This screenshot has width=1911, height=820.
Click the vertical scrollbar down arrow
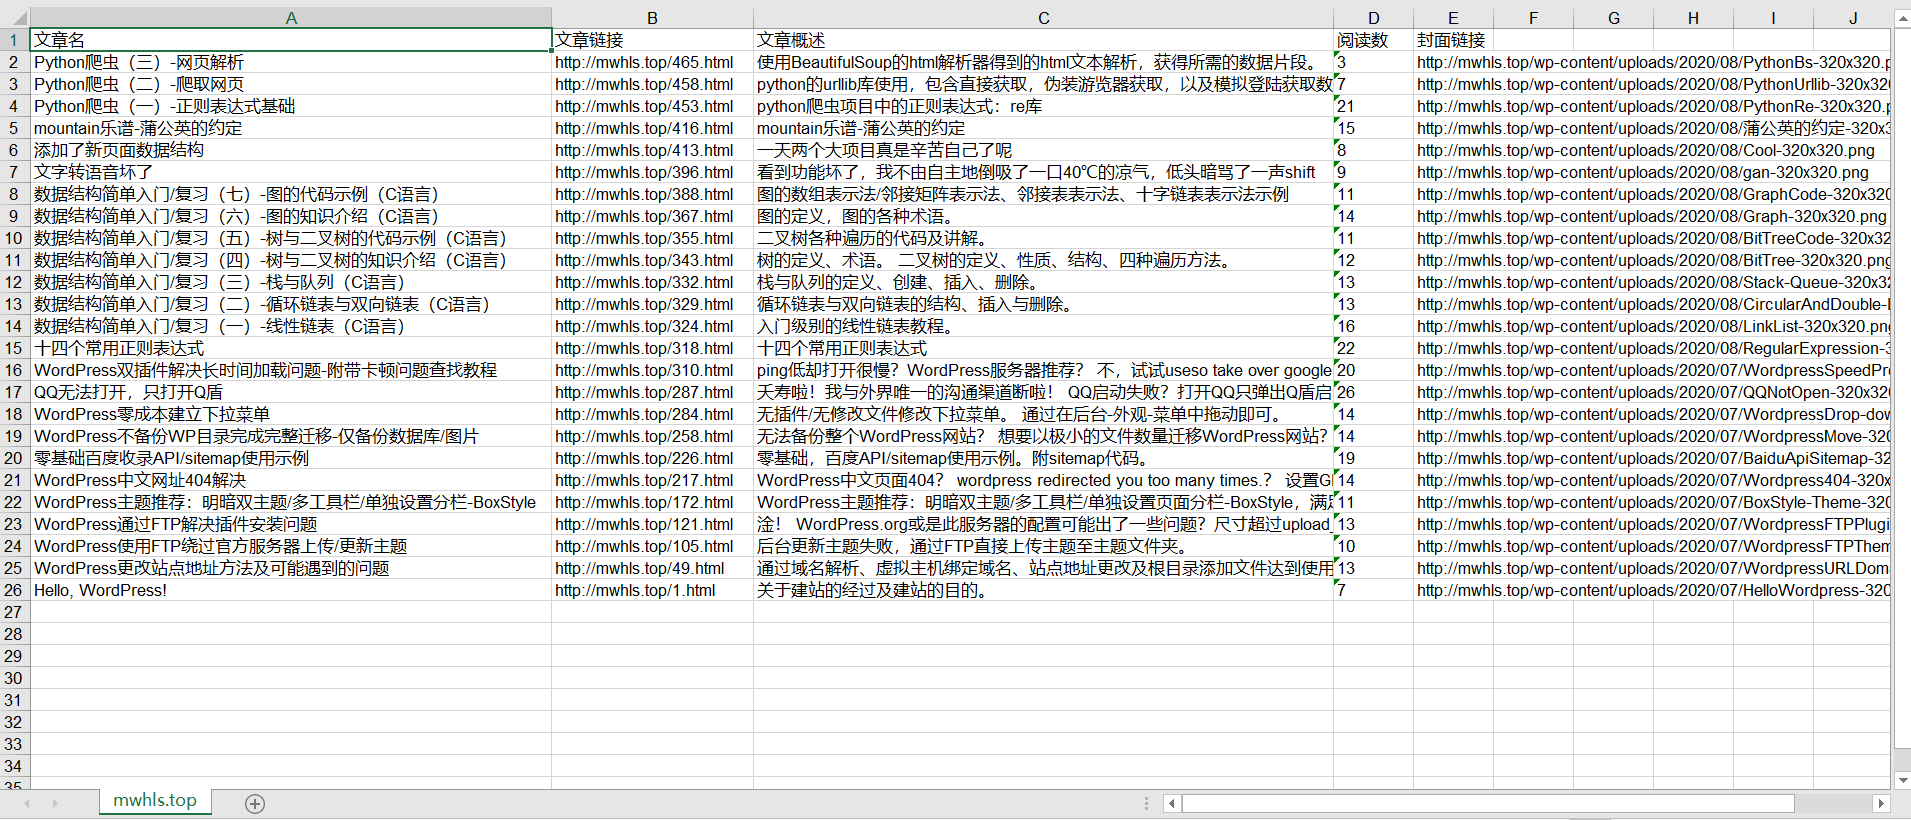click(x=1902, y=780)
